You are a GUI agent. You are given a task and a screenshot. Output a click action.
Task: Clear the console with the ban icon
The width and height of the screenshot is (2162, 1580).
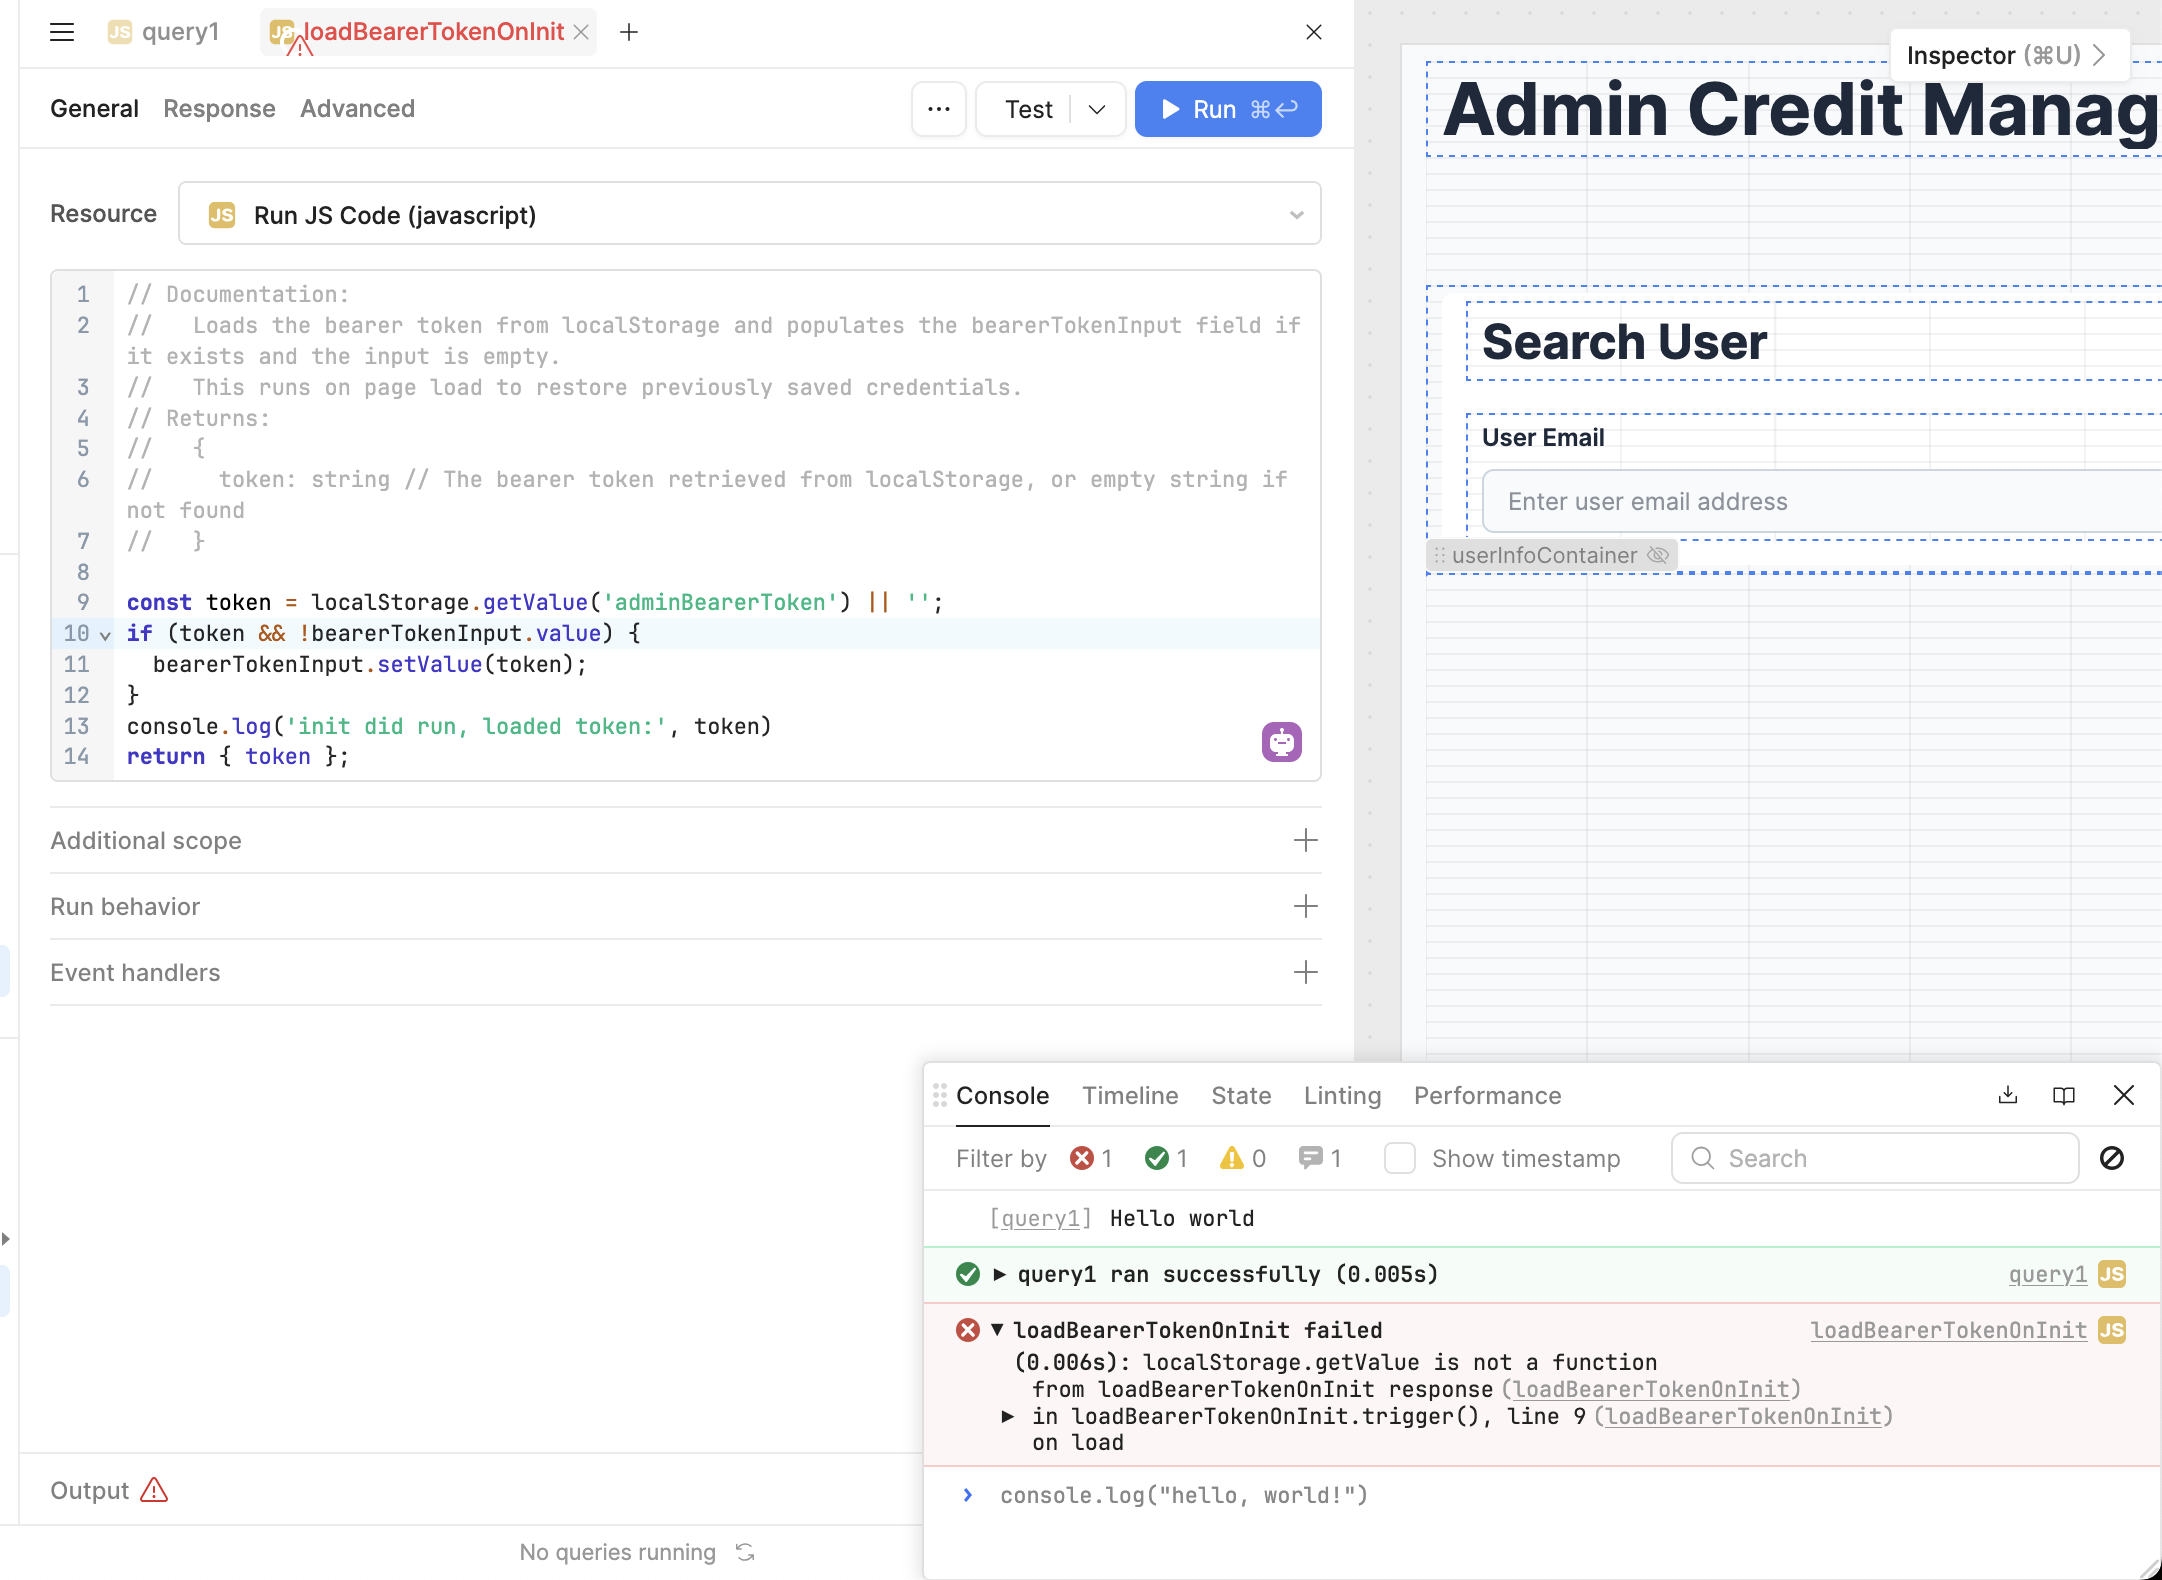tap(2111, 1158)
